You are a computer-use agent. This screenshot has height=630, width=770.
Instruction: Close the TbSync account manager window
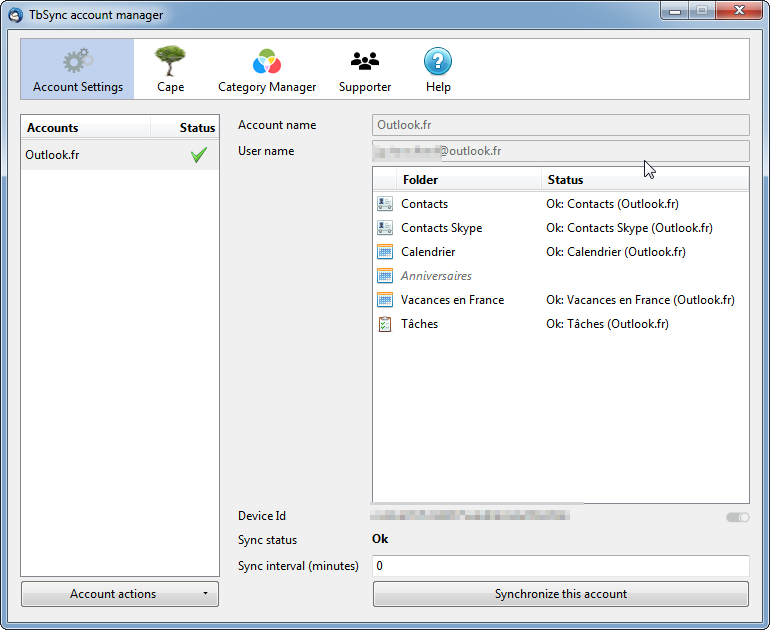740,10
